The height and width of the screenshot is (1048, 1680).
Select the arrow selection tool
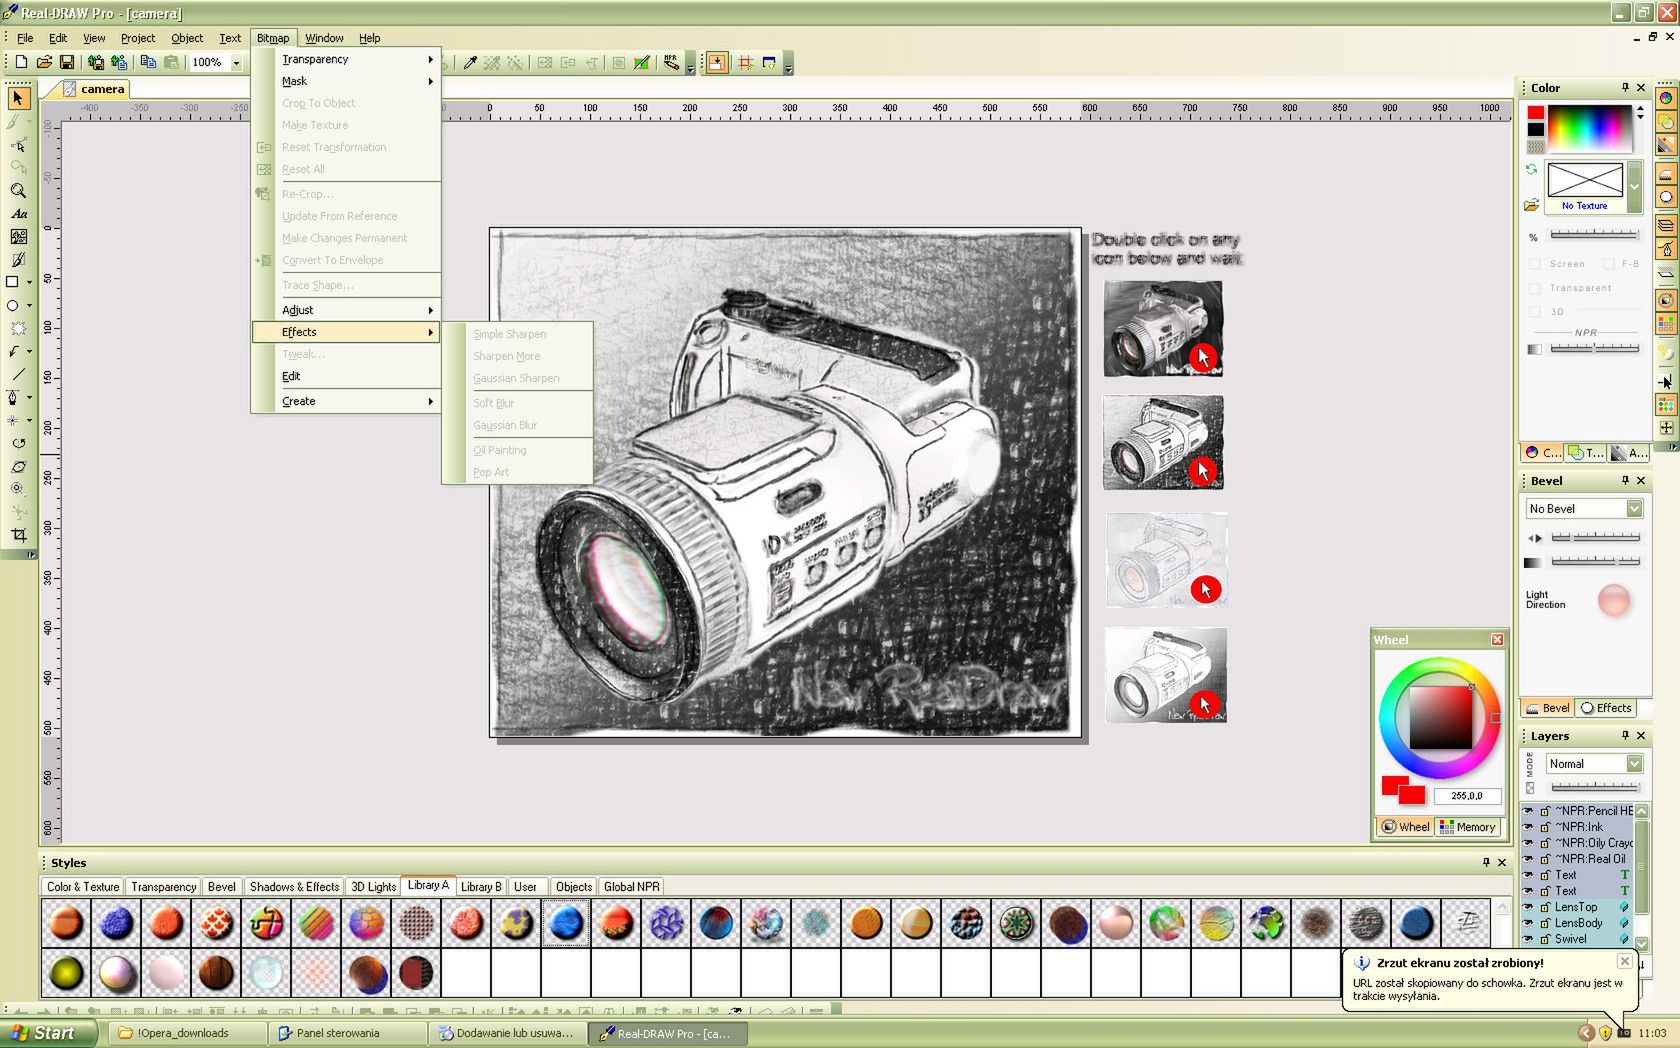pyautogui.click(x=18, y=98)
